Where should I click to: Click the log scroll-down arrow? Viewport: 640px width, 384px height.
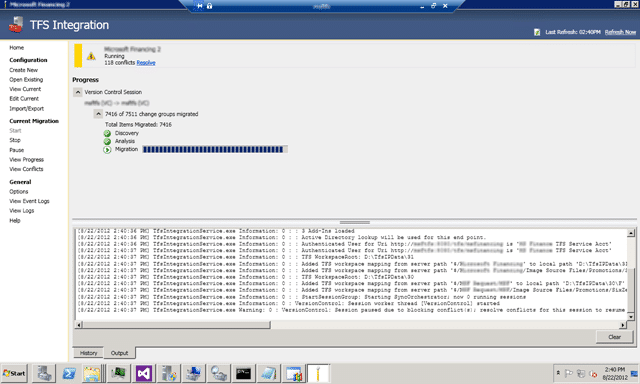[631, 317]
